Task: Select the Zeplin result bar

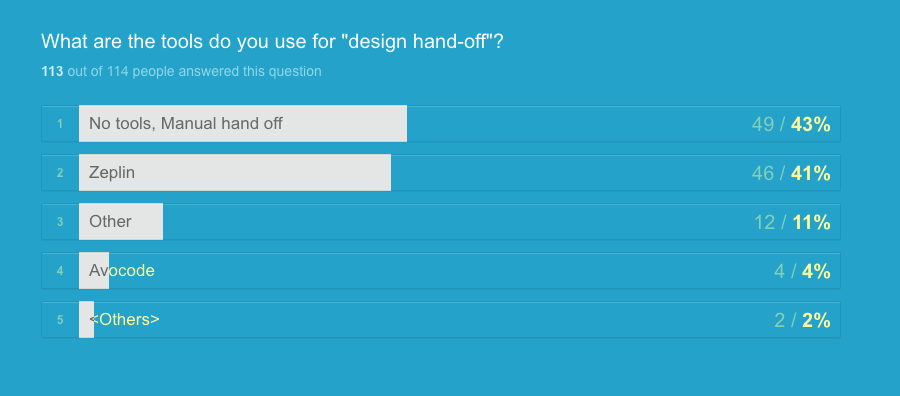Action: tap(235, 172)
